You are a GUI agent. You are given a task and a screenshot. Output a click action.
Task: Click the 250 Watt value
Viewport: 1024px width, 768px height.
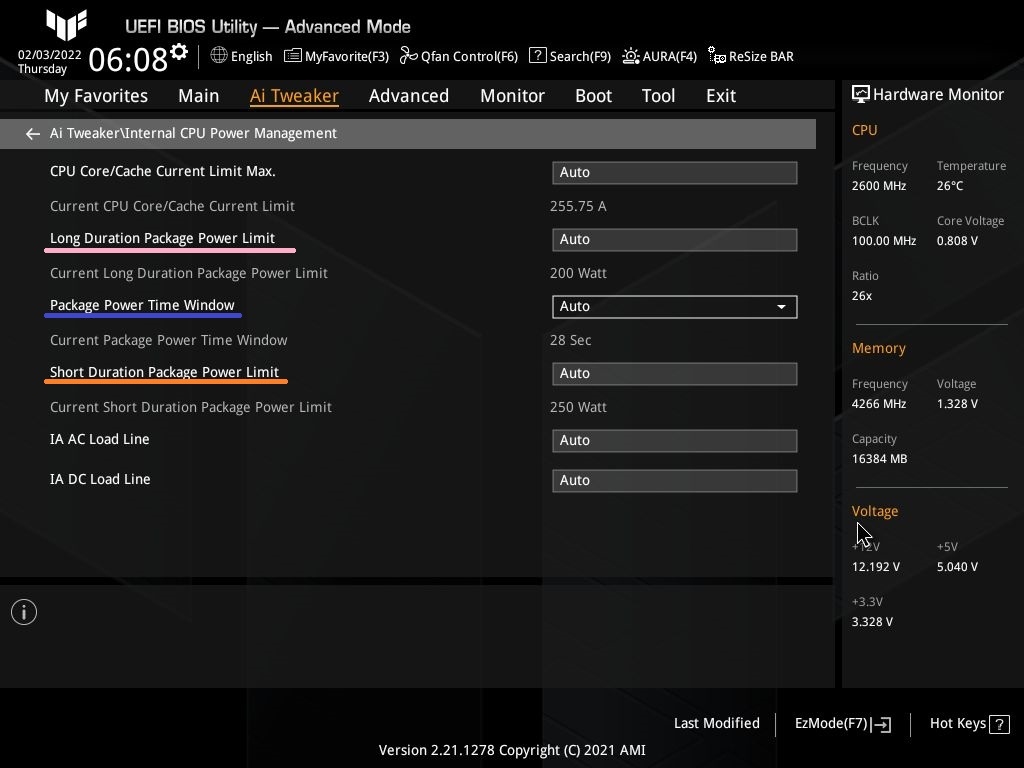[578, 408]
